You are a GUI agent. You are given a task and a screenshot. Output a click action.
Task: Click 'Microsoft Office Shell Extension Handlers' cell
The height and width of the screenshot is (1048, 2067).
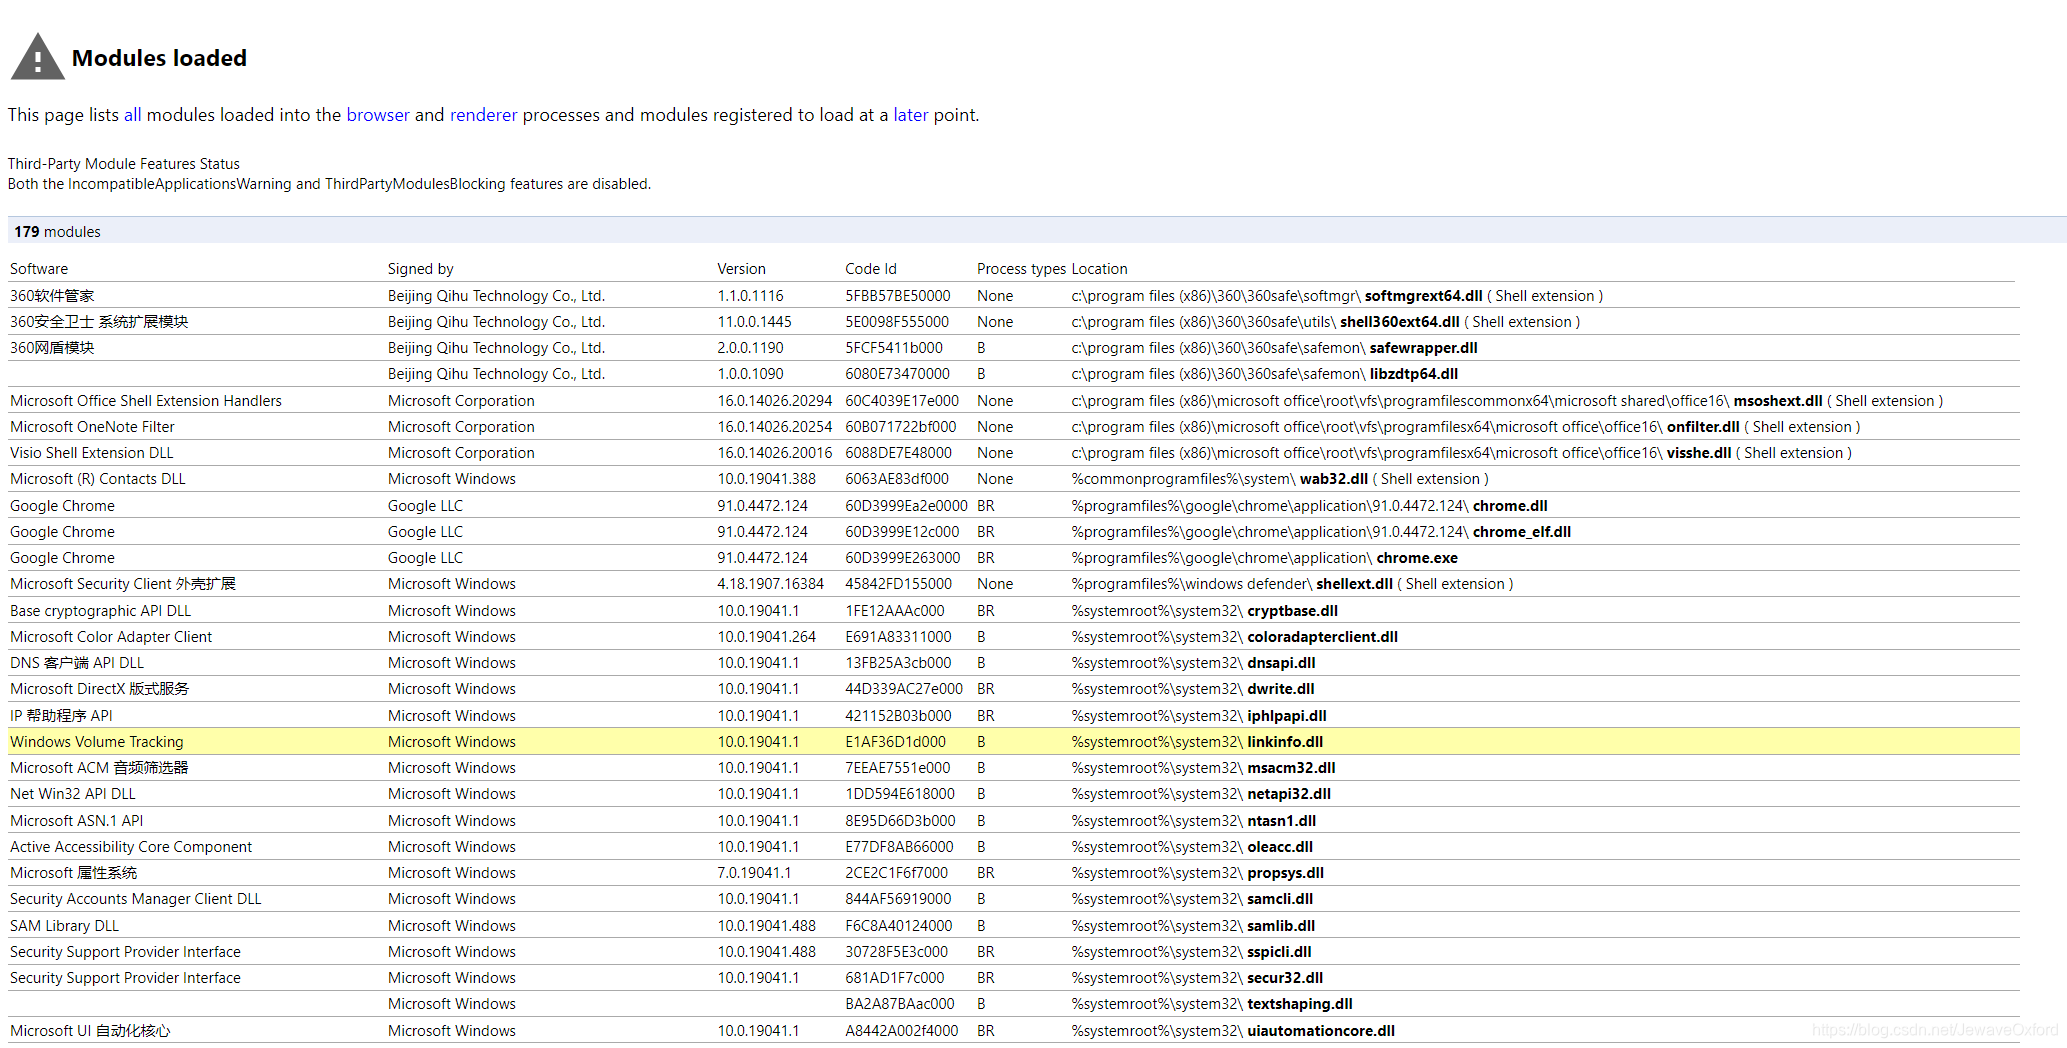(x=146, y=401)
